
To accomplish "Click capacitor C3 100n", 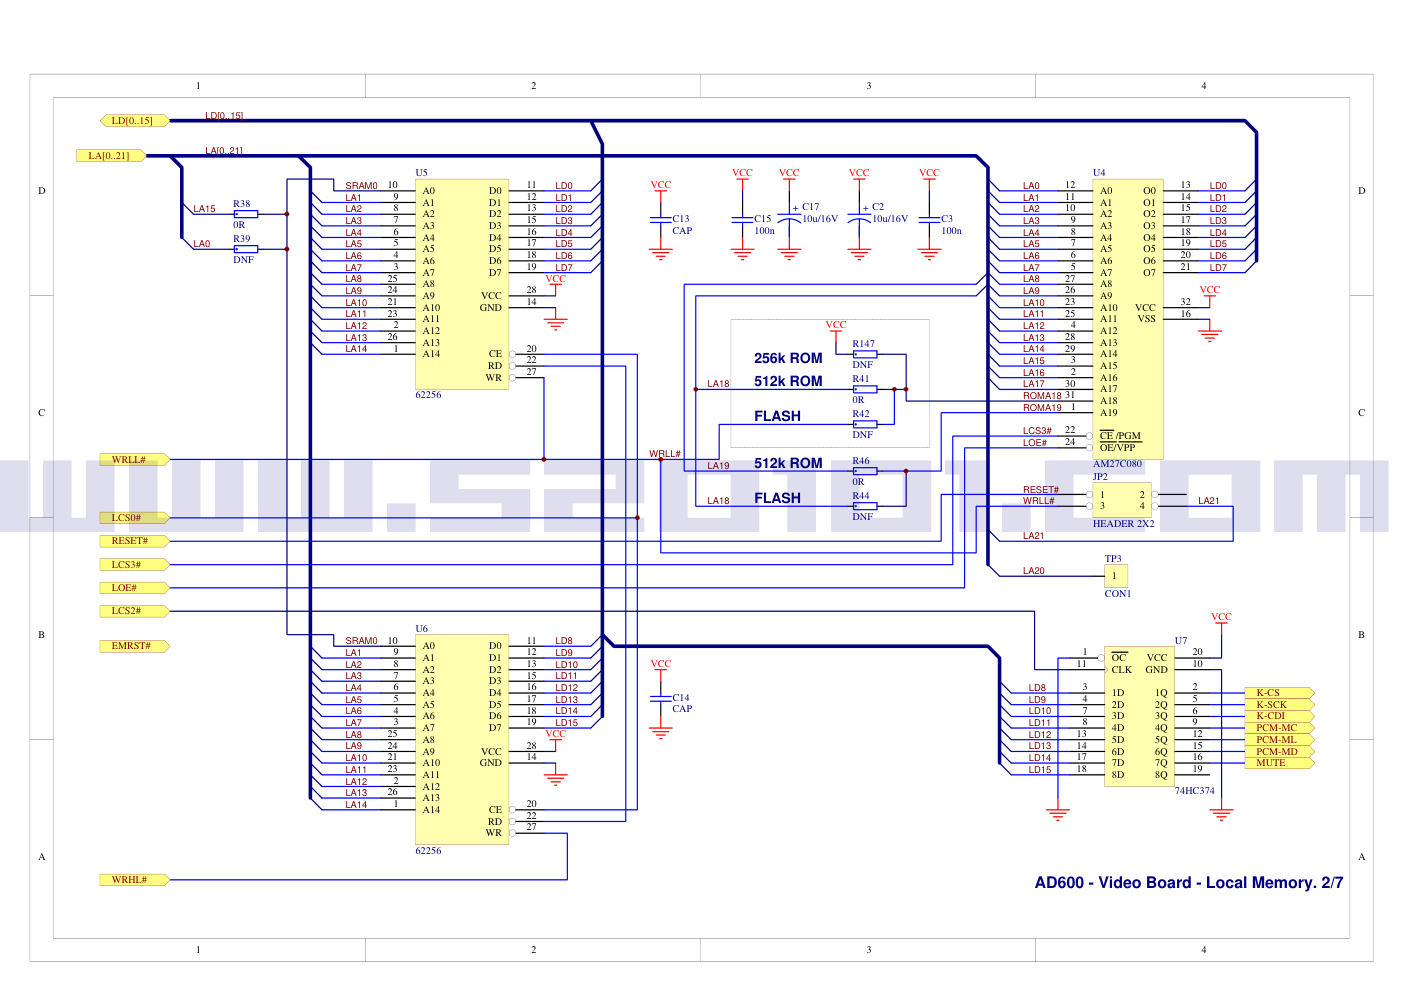I will tap(930, 220).
